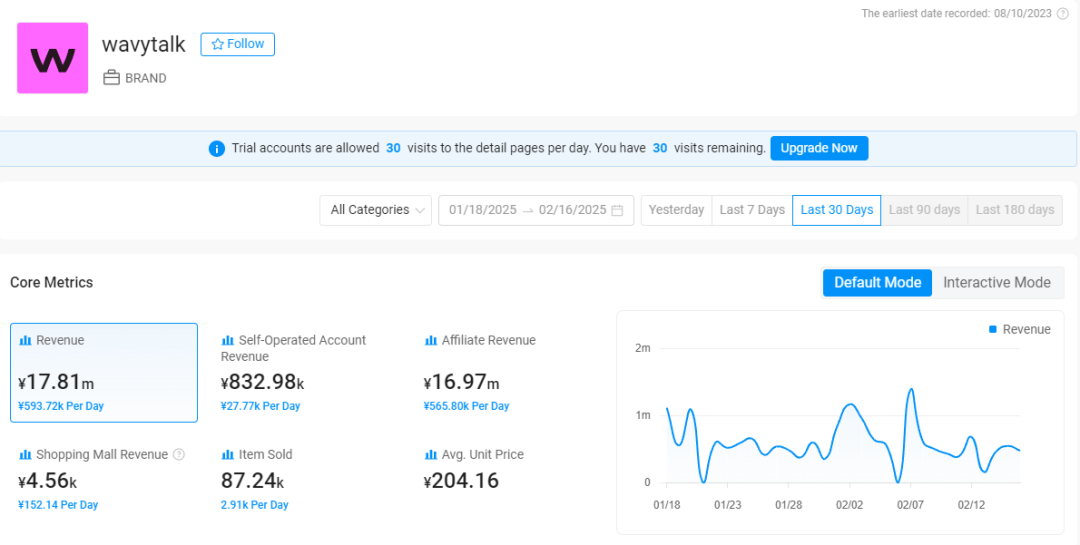Click the 01/18 label on chart axis
Screen dimensions: 1080x545
(x=667, y=505)
